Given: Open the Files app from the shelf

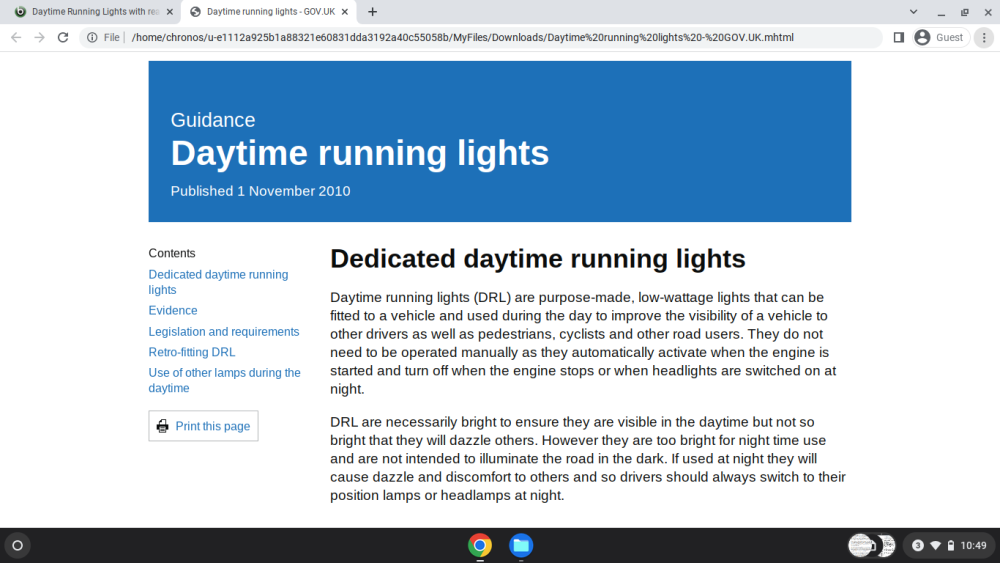Looking at the screenshot, I should point(521,545).
